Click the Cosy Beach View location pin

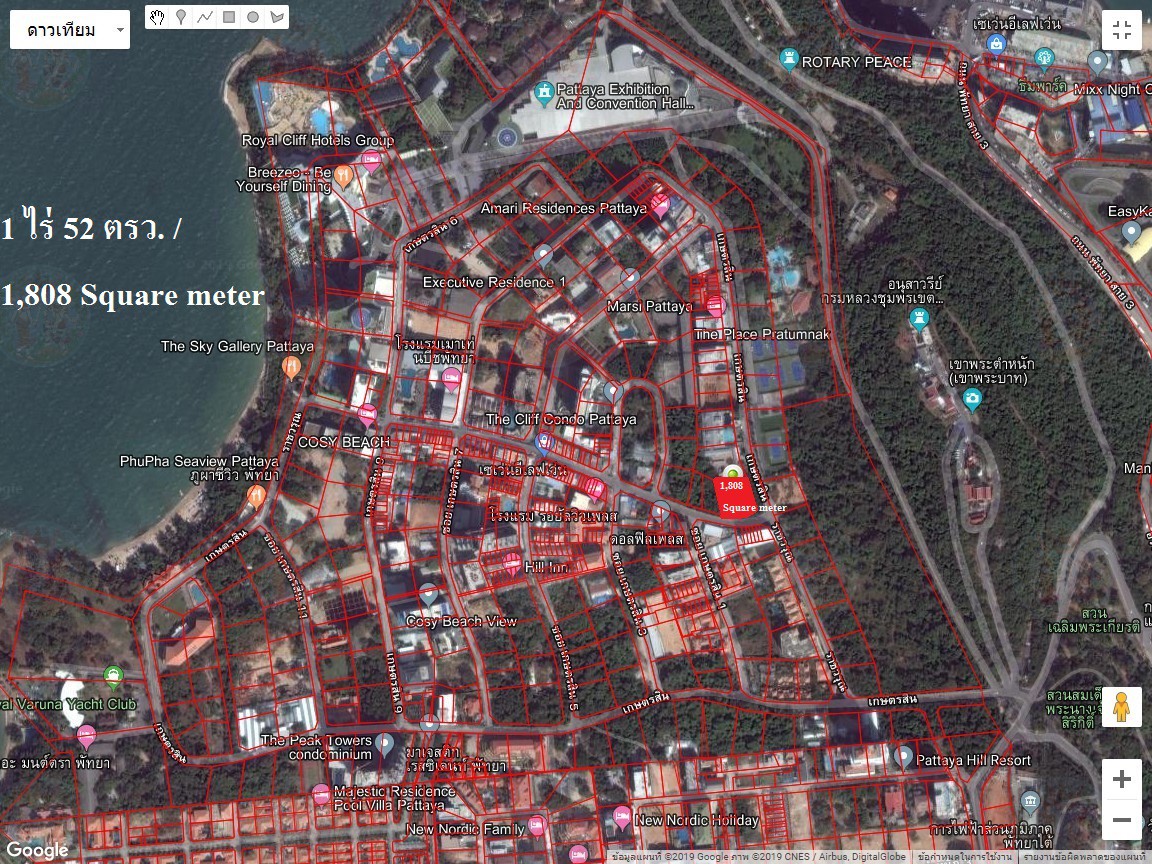[x=428, y=594]
